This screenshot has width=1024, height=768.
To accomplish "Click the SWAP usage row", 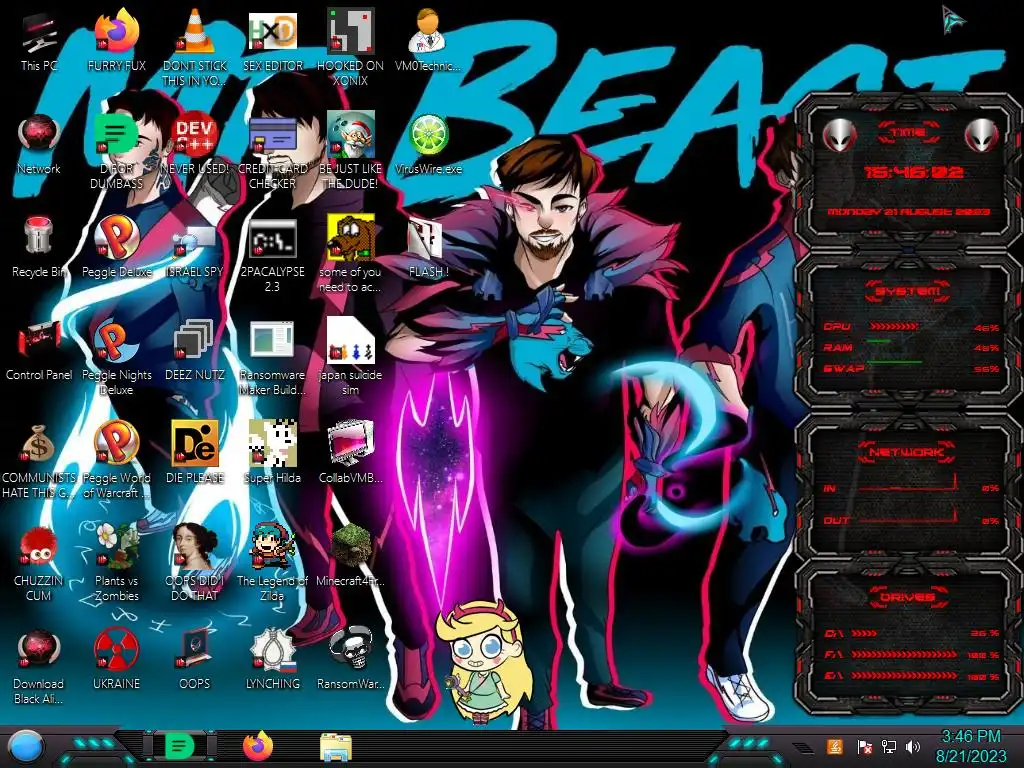I will click(912, 368).
